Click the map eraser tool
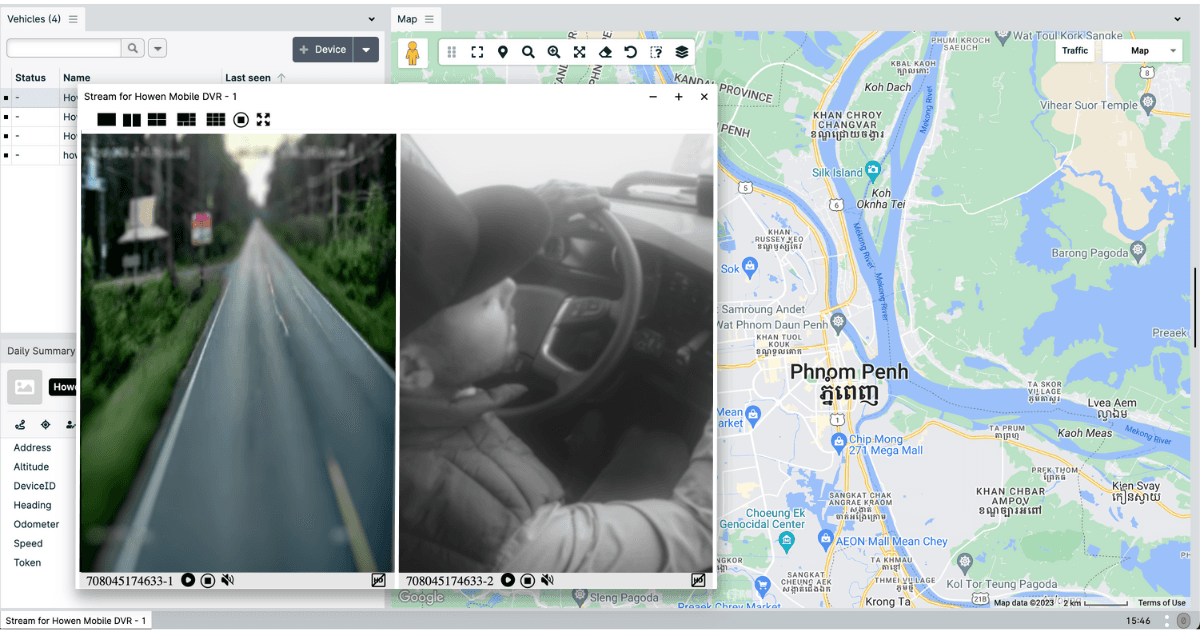The image size is (1200, 630). click(605, 52)
